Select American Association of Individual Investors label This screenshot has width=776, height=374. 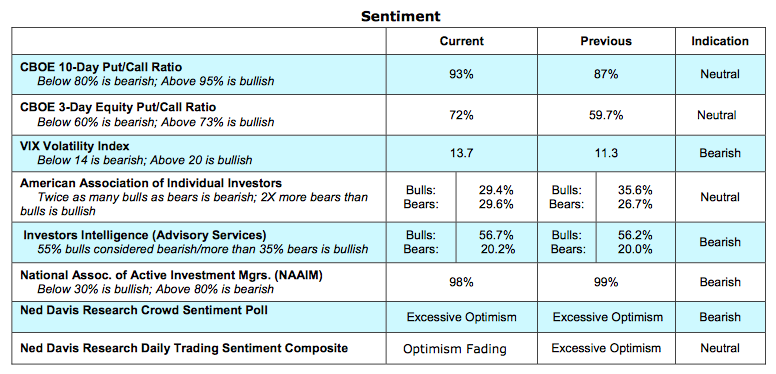point(151,183)
